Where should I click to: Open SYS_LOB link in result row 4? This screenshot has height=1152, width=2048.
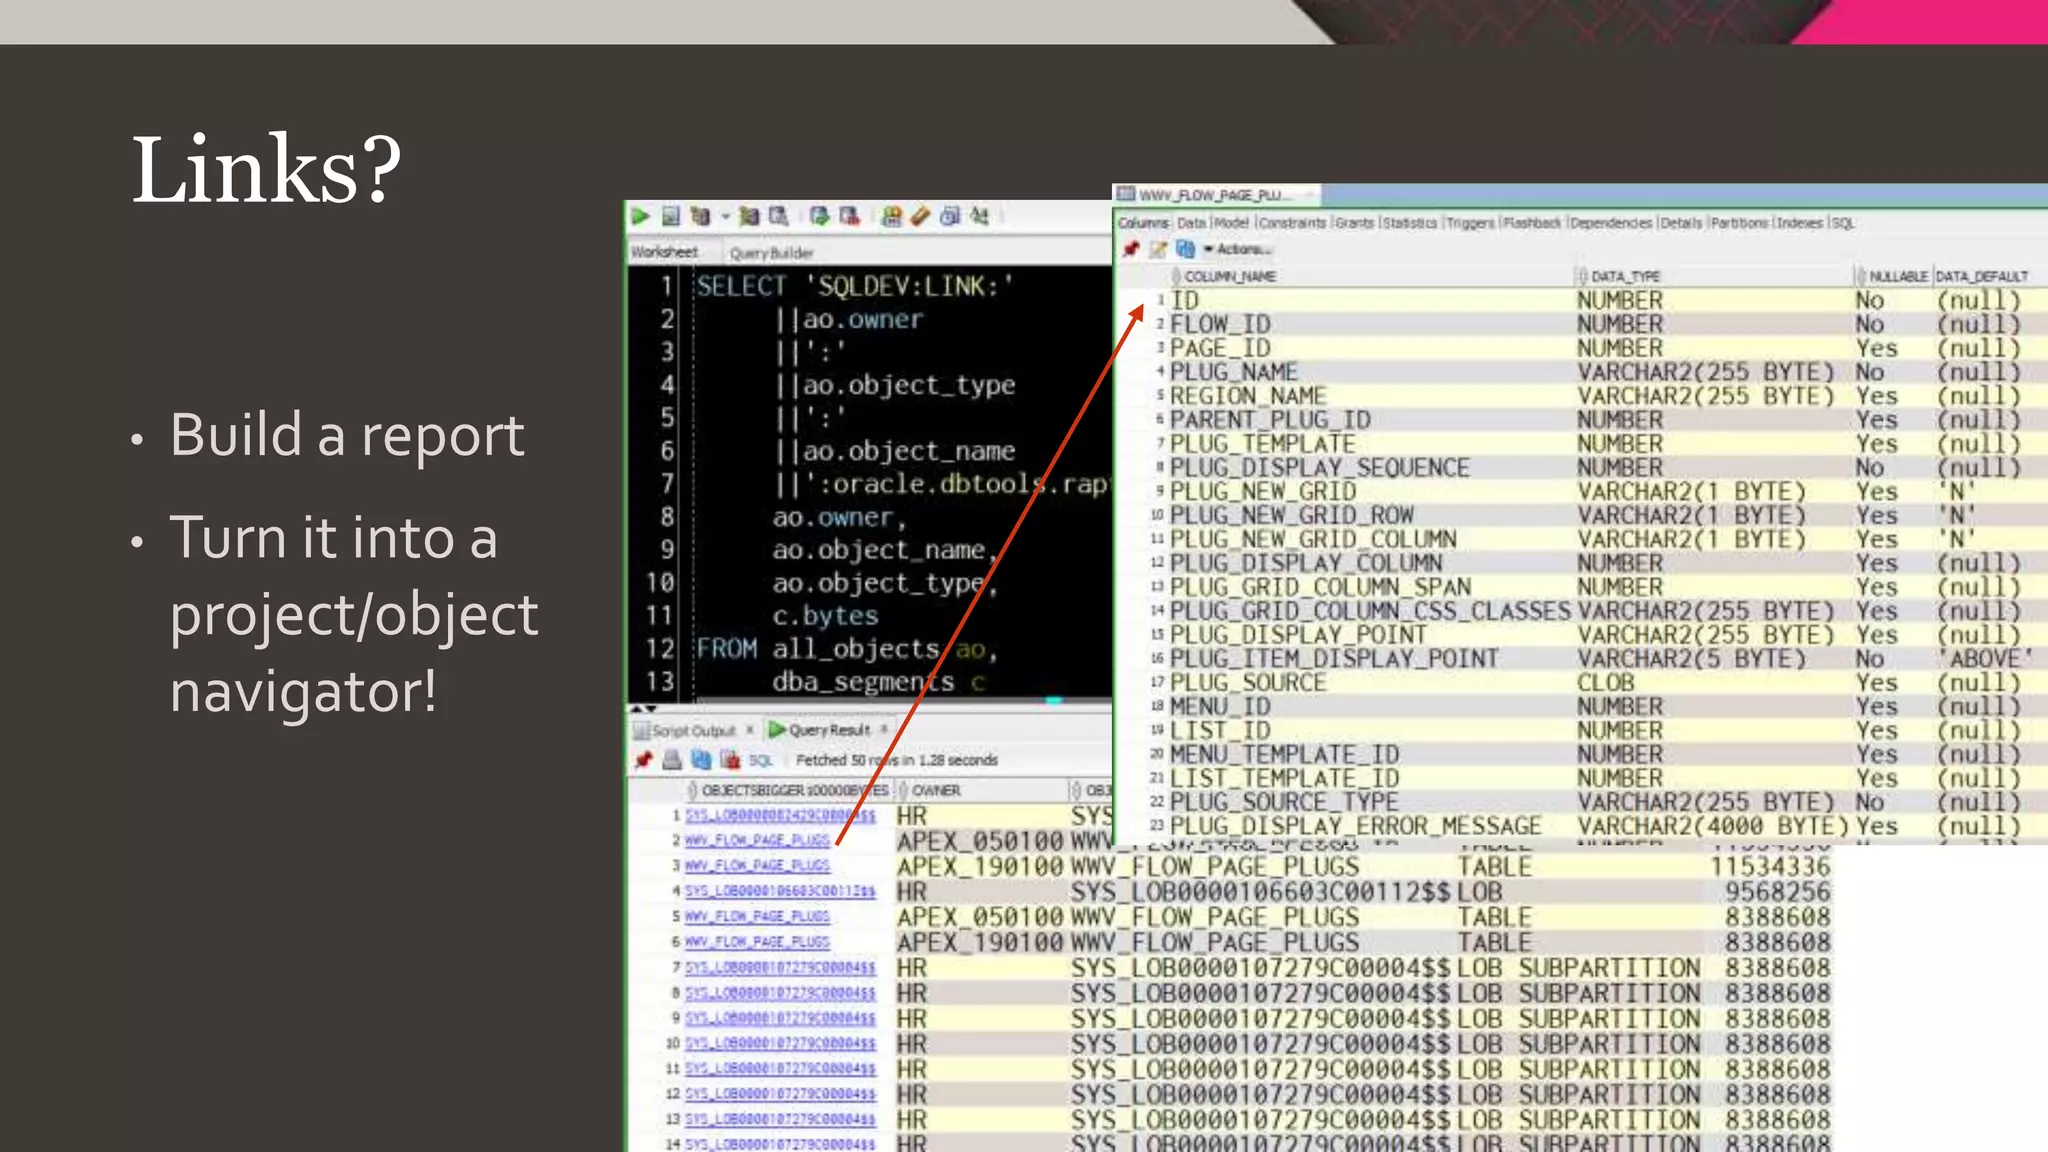pos(780,891)
